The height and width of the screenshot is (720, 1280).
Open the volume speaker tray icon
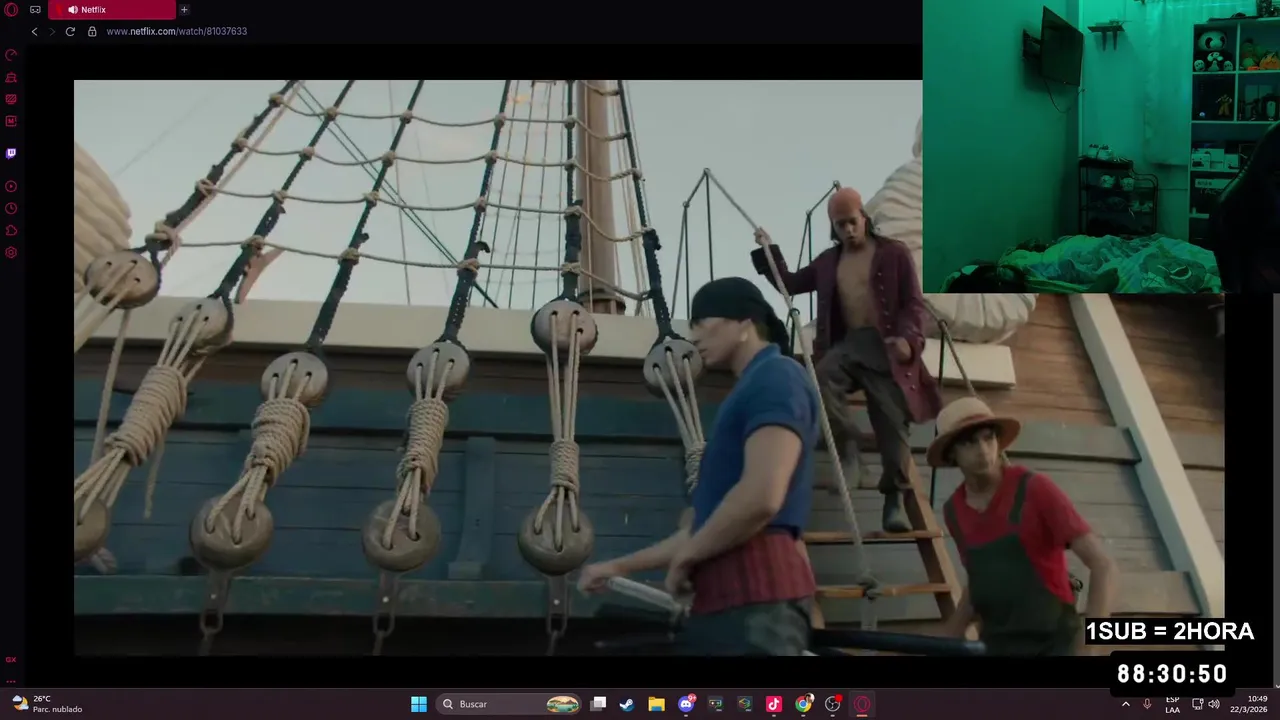1214,704
